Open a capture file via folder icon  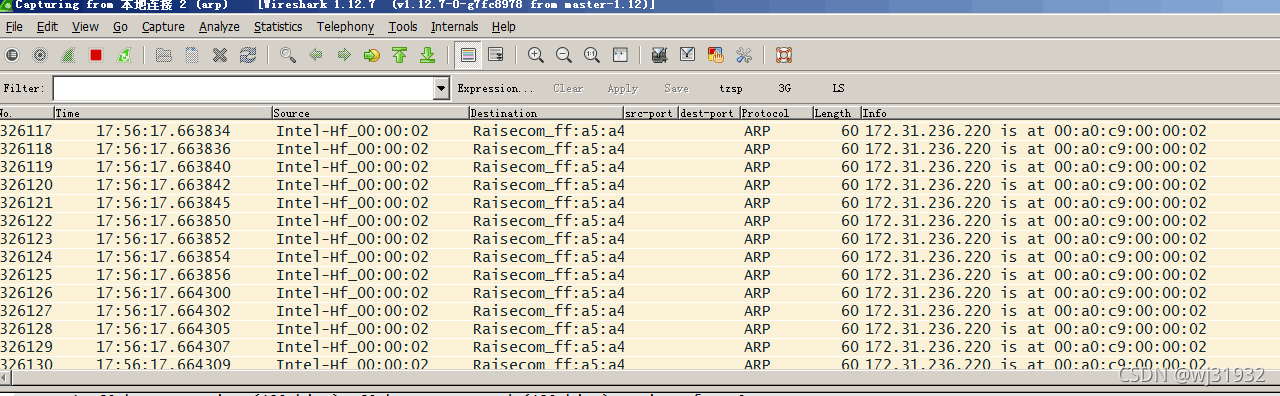click(163, 55)
